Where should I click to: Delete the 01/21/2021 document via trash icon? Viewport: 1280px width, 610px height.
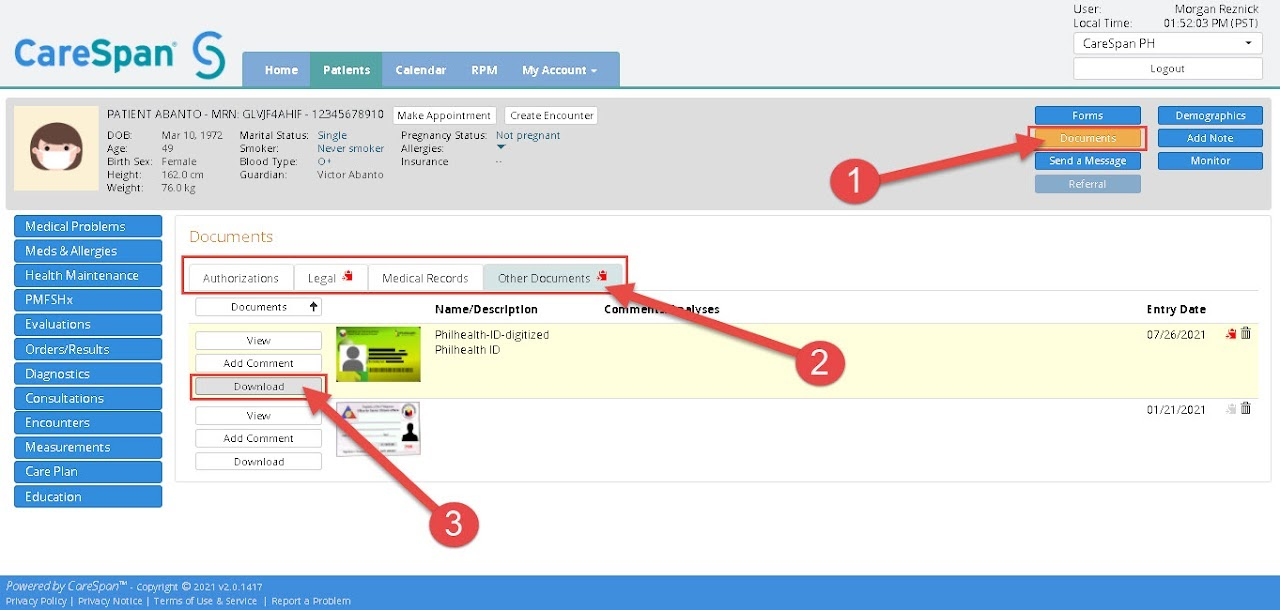click(1246, 409)
